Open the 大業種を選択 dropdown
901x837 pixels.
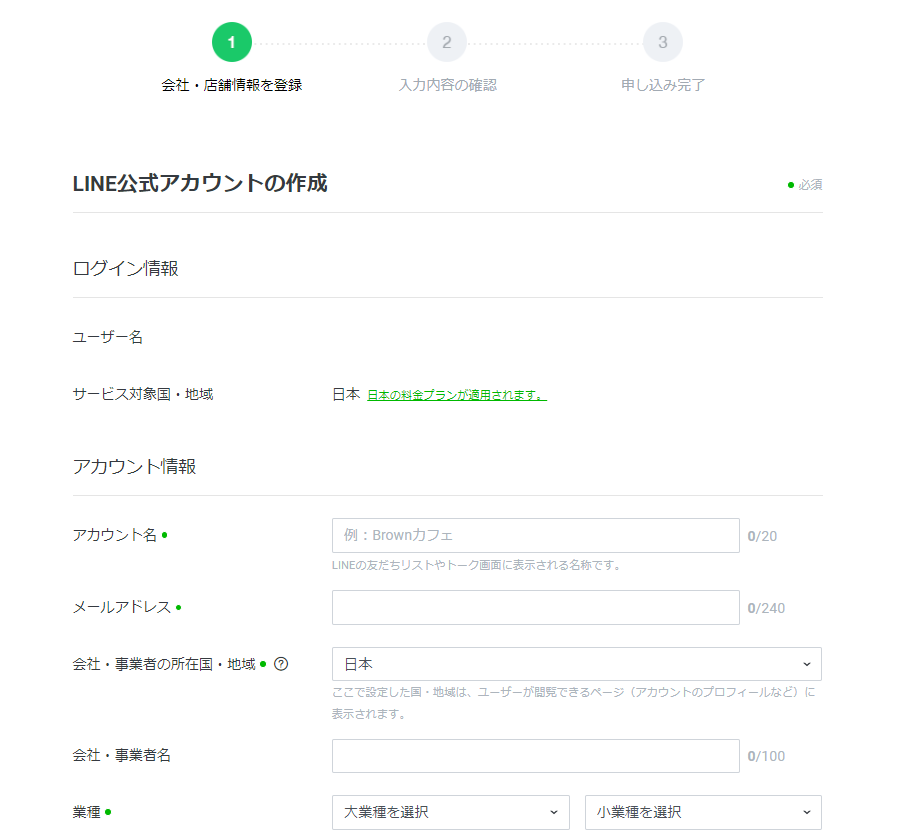click(450, 812)
